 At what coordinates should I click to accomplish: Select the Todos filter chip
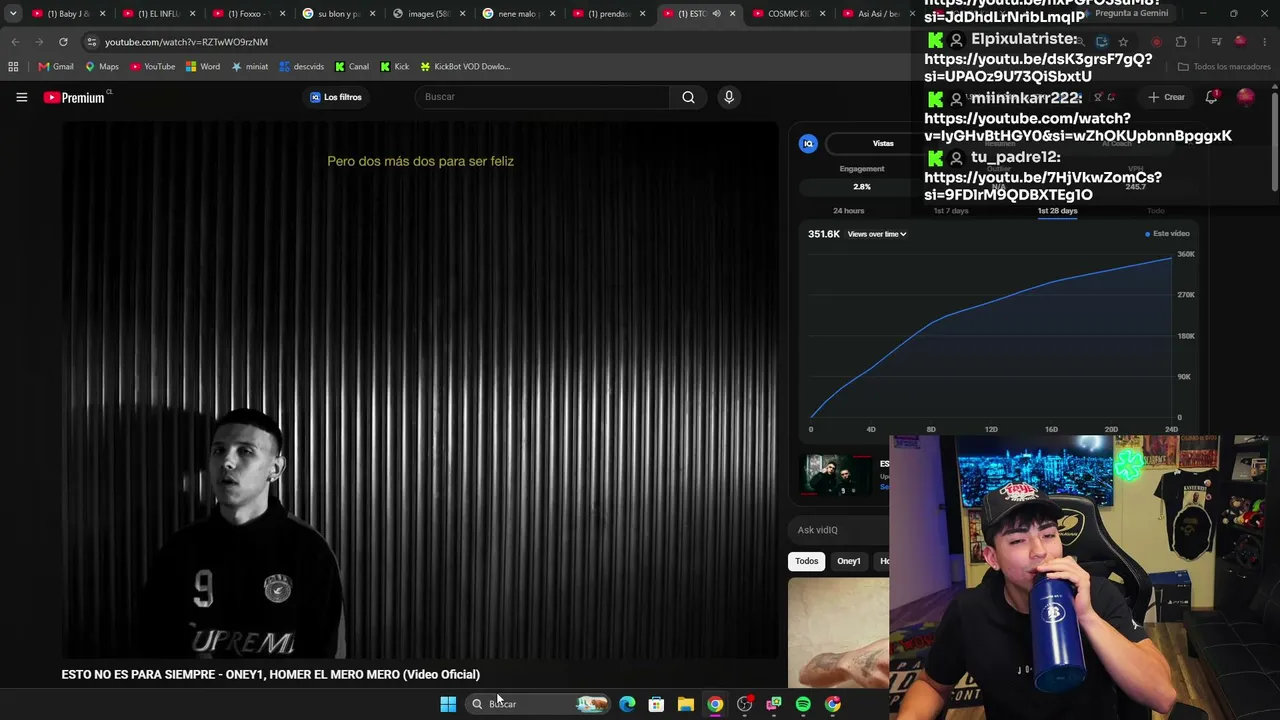807,561
